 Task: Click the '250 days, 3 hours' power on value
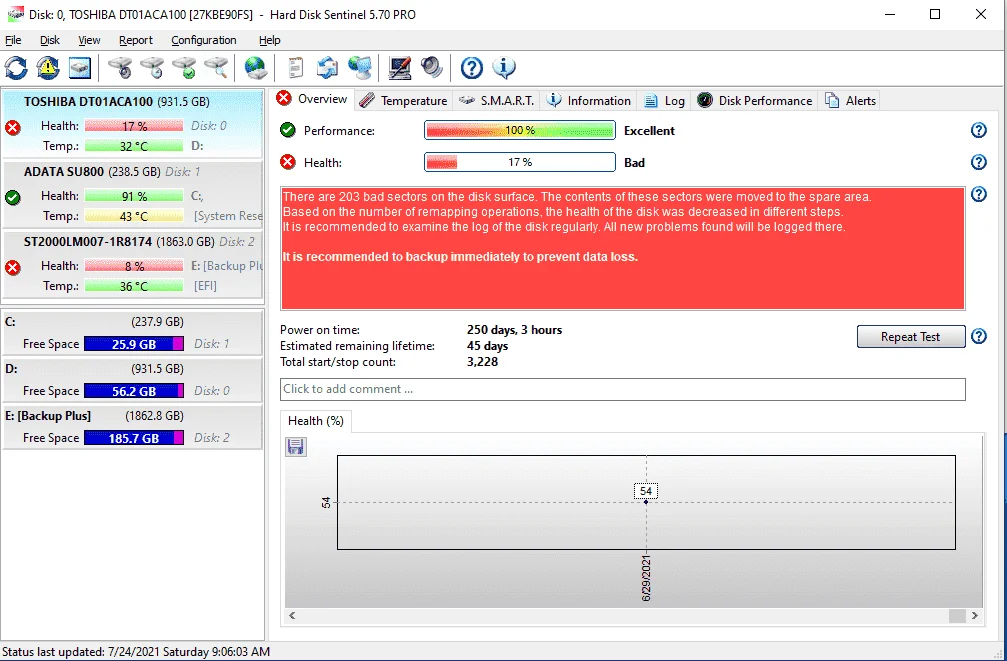(x=514, y=330)
